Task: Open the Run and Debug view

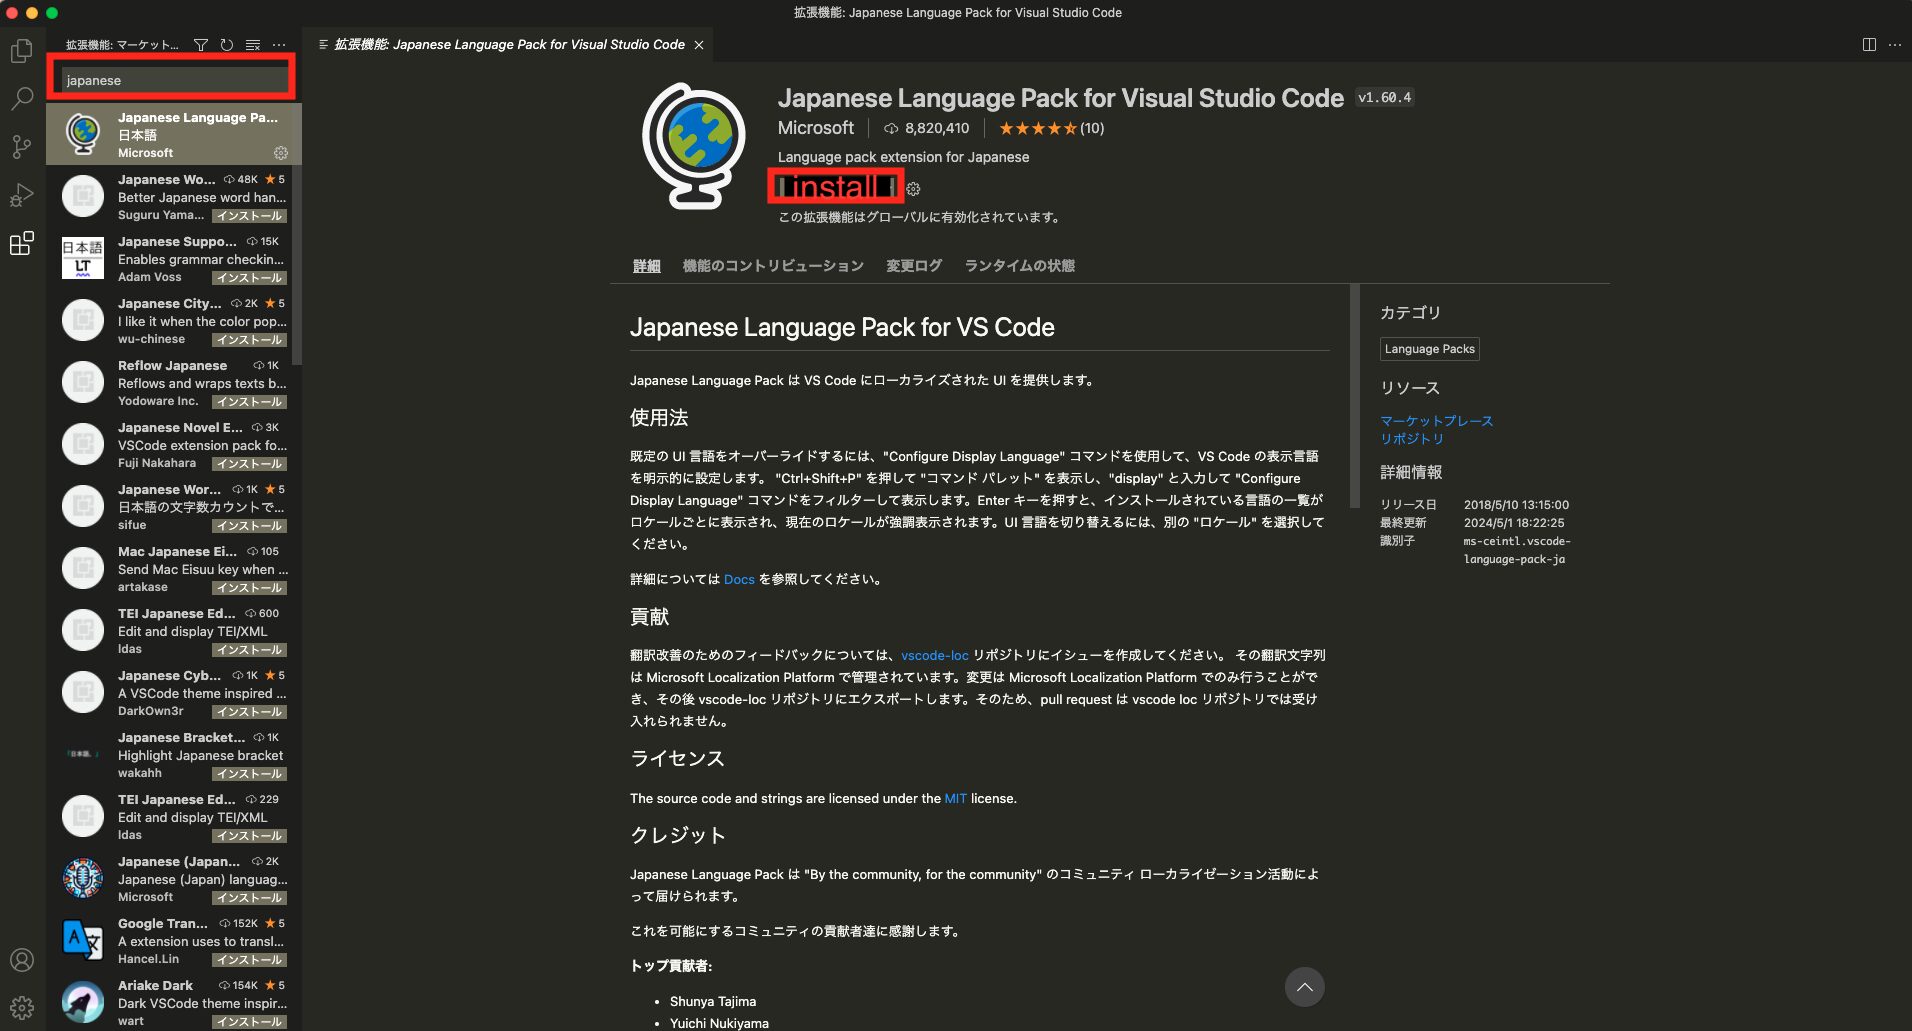Action: [22, 195]
